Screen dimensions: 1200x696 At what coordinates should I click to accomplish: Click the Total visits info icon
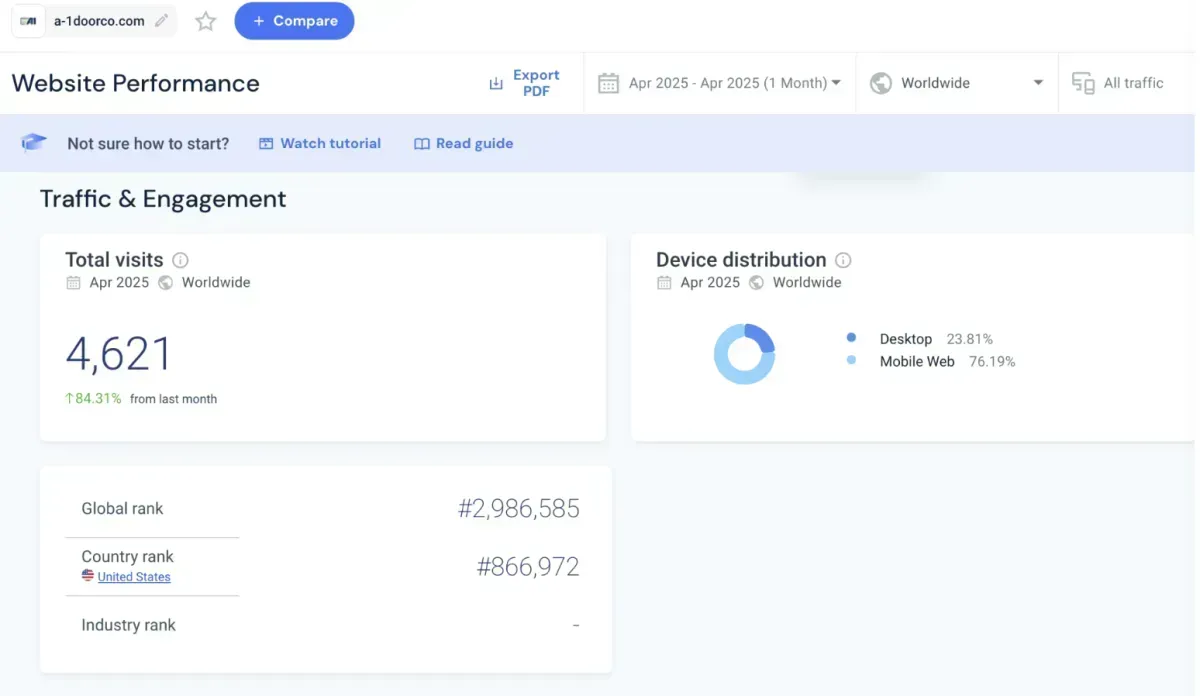tap(180, 260)
